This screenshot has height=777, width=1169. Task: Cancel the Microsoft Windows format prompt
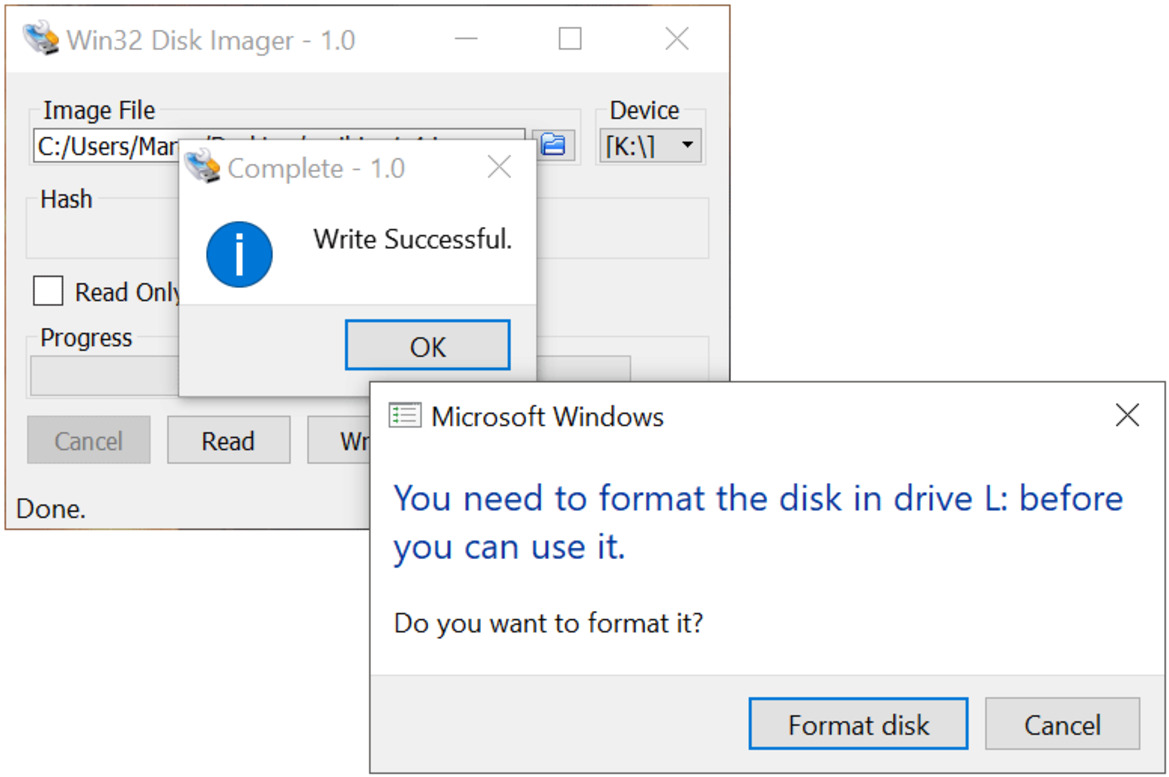click(x=1062, y=723)
